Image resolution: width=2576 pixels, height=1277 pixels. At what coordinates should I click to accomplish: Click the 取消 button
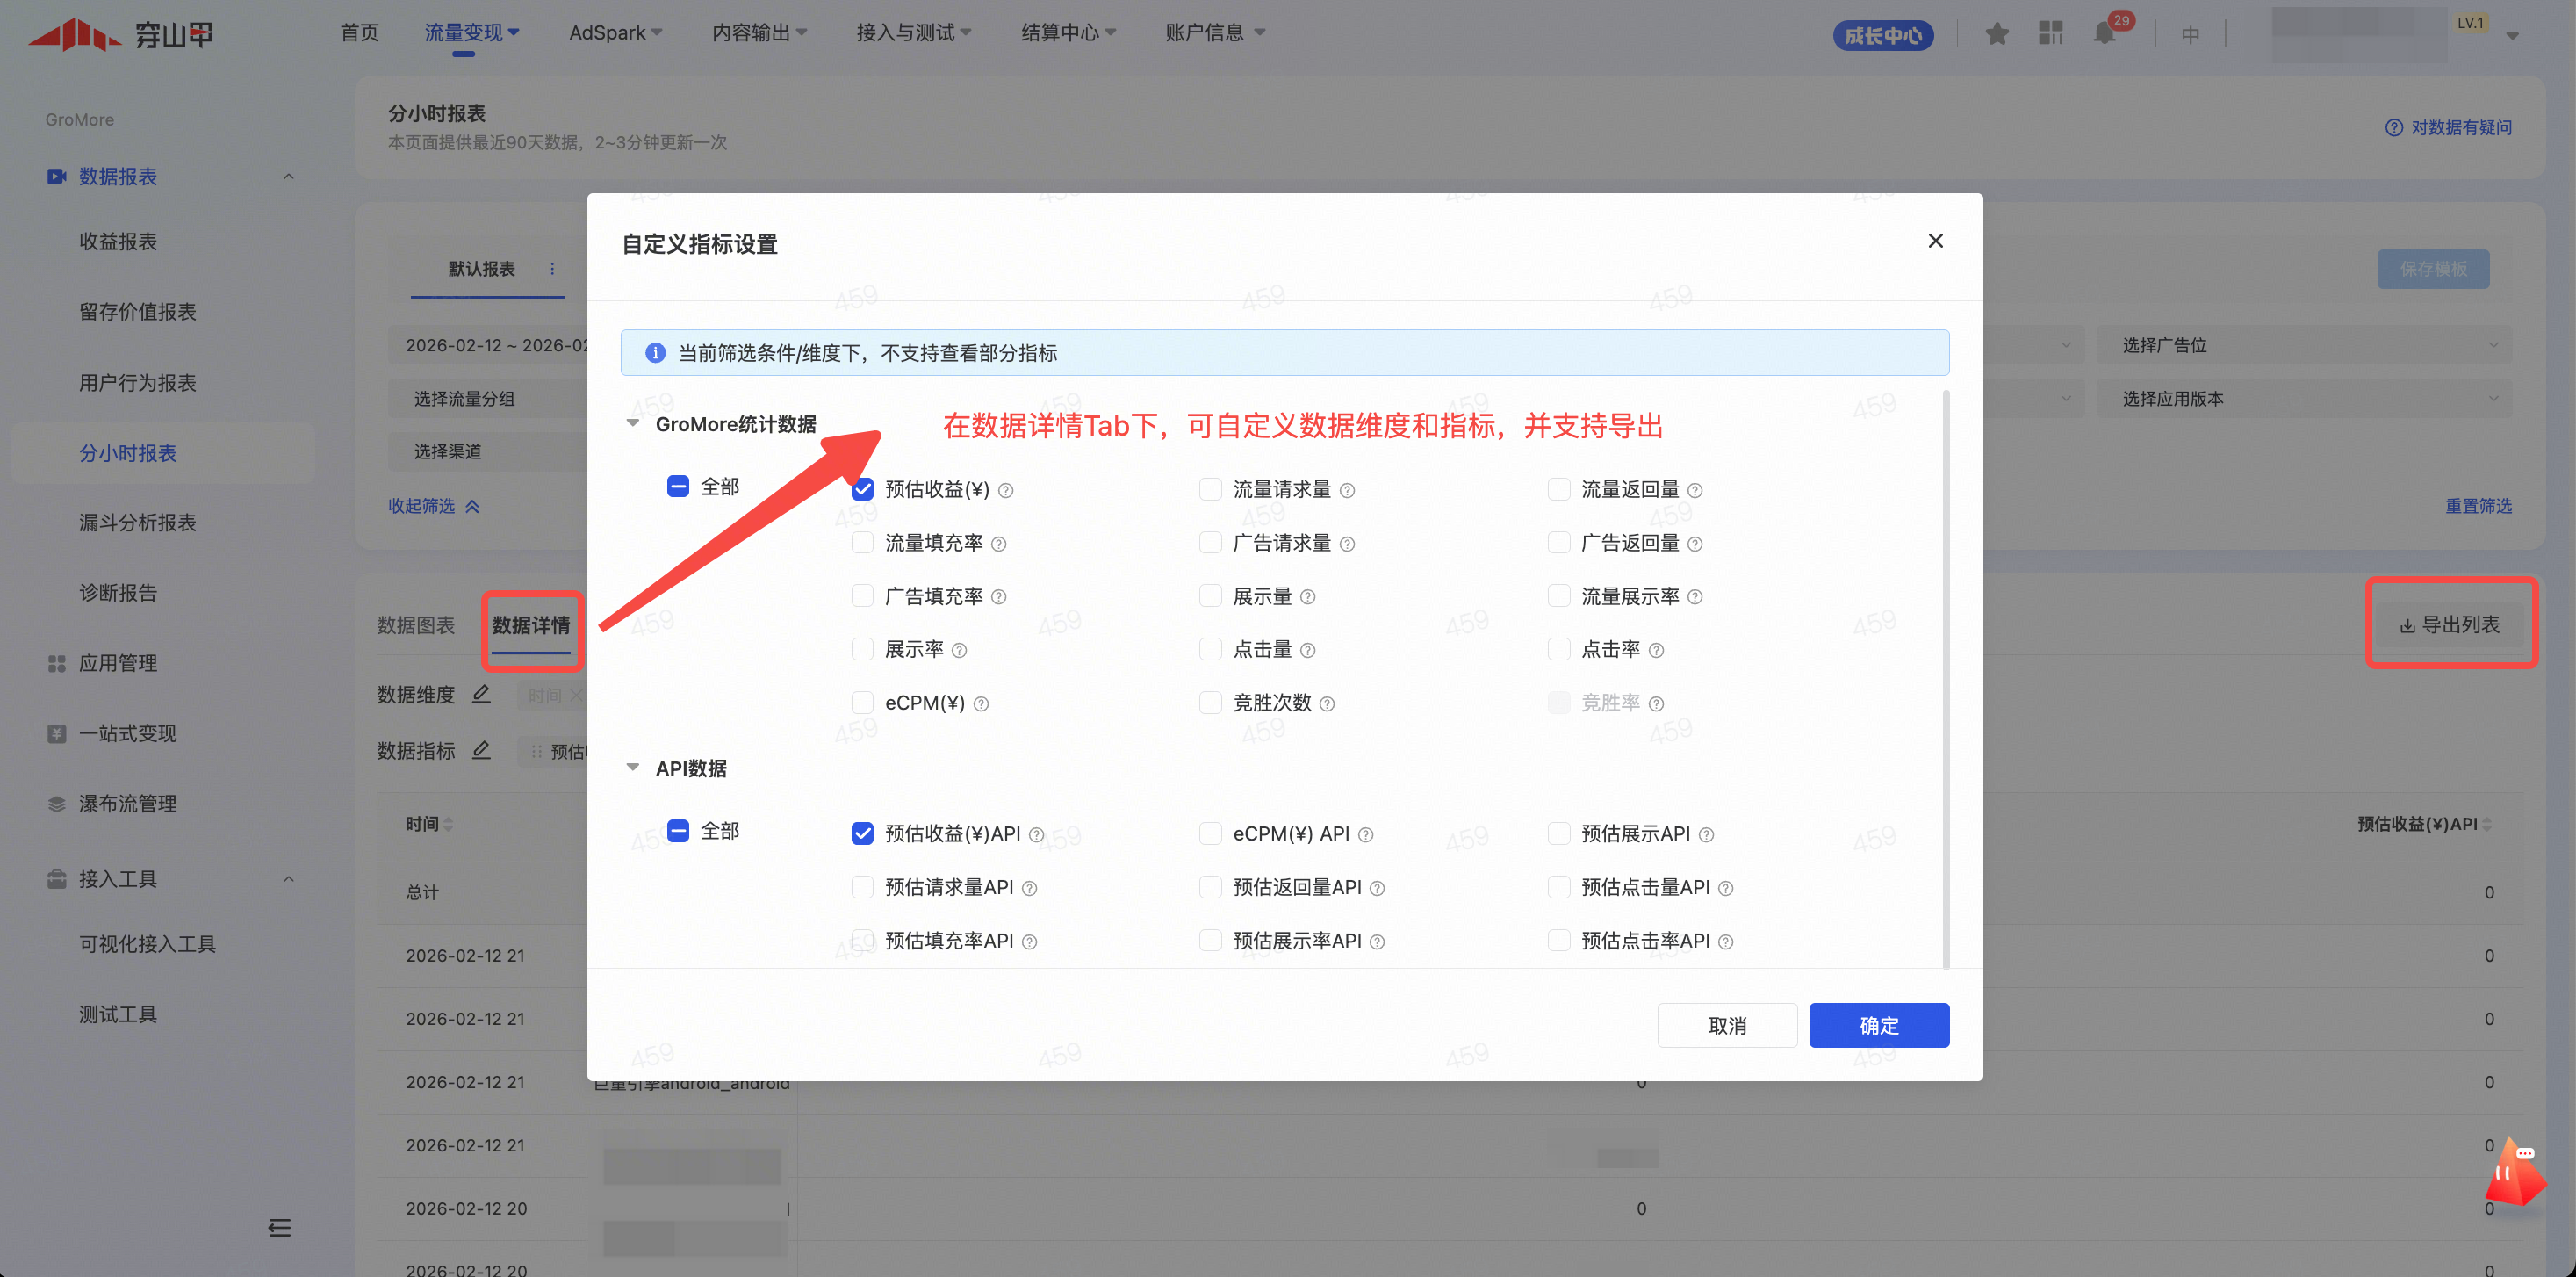1726,1025
